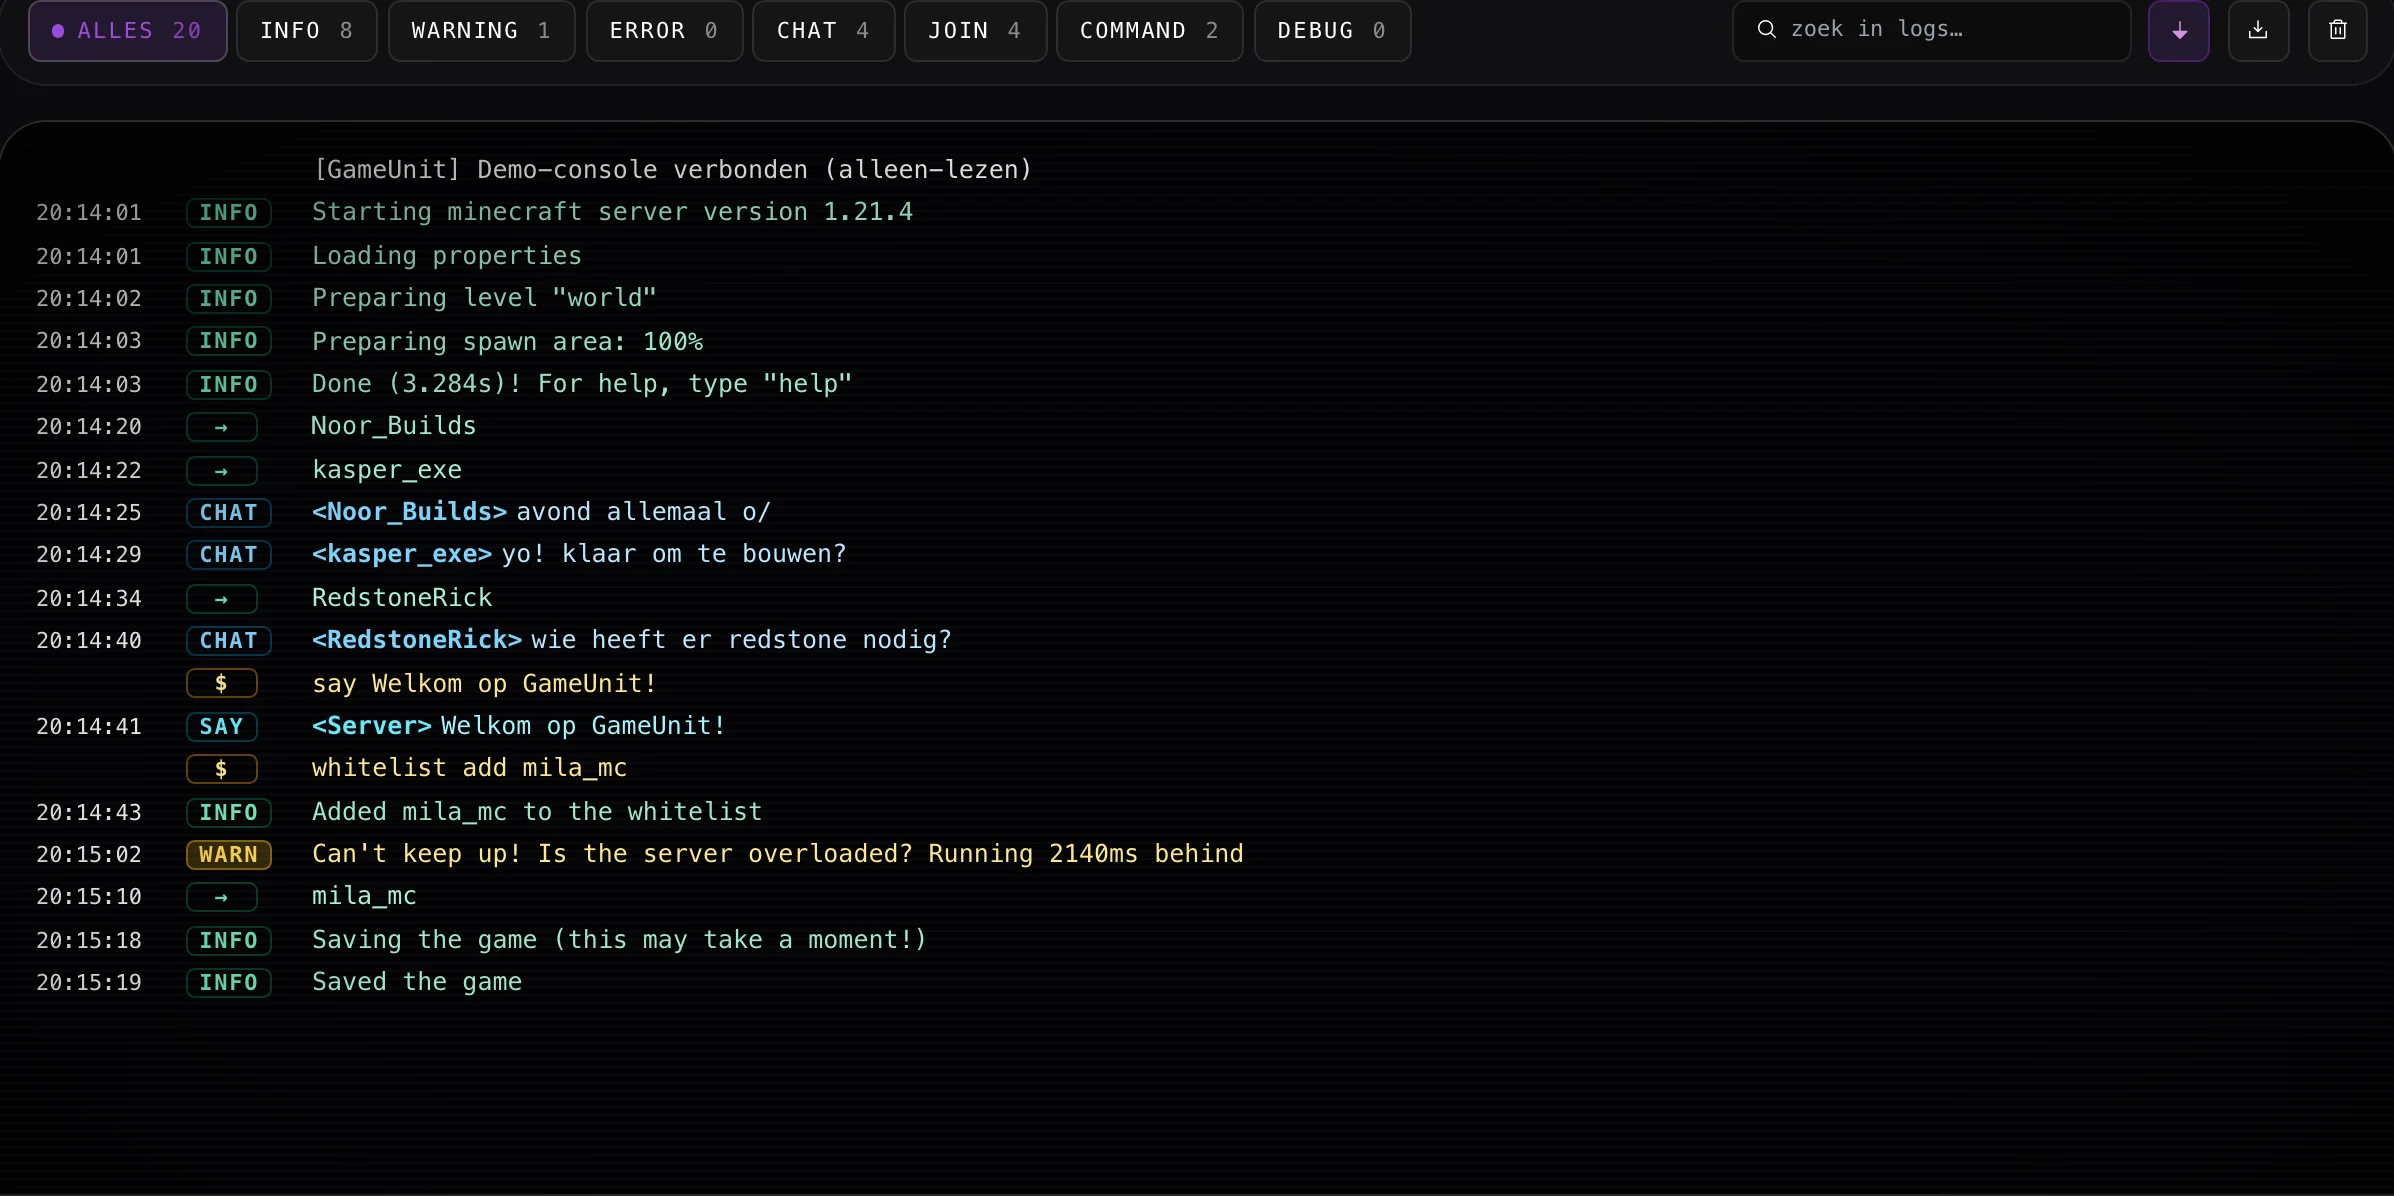The height and width of the screenshot is (1196, 2394).
Task: Click CHAT badge at 20:14:25
Action: (229, 513)
